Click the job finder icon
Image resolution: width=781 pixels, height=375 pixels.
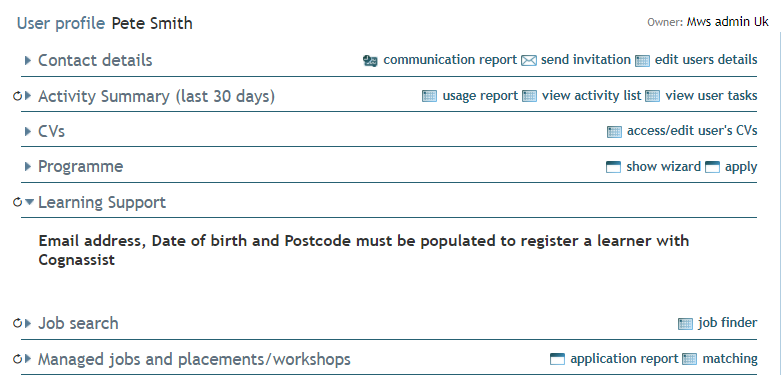(x=685, y=324)
